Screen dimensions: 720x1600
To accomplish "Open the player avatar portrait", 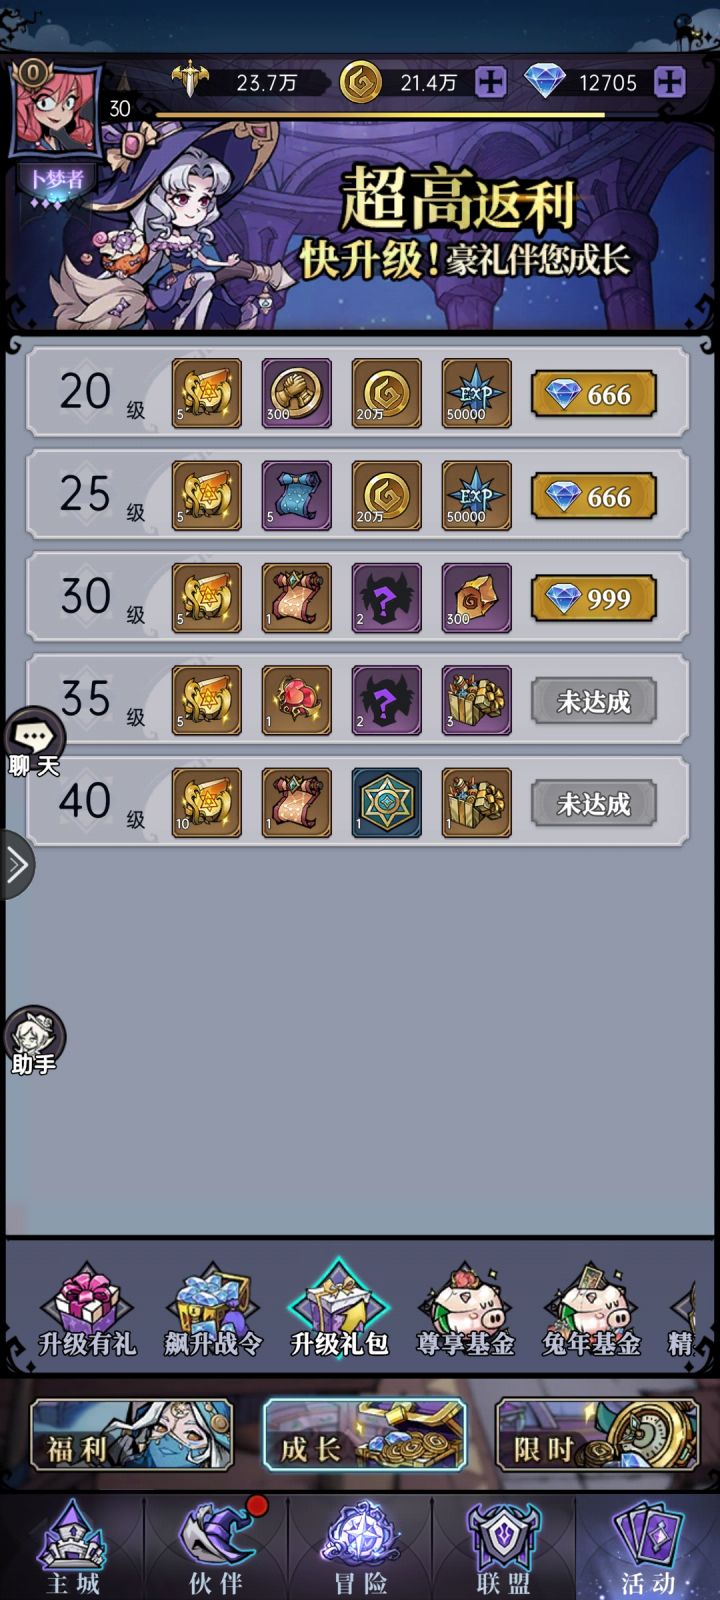I will (55, 108).
